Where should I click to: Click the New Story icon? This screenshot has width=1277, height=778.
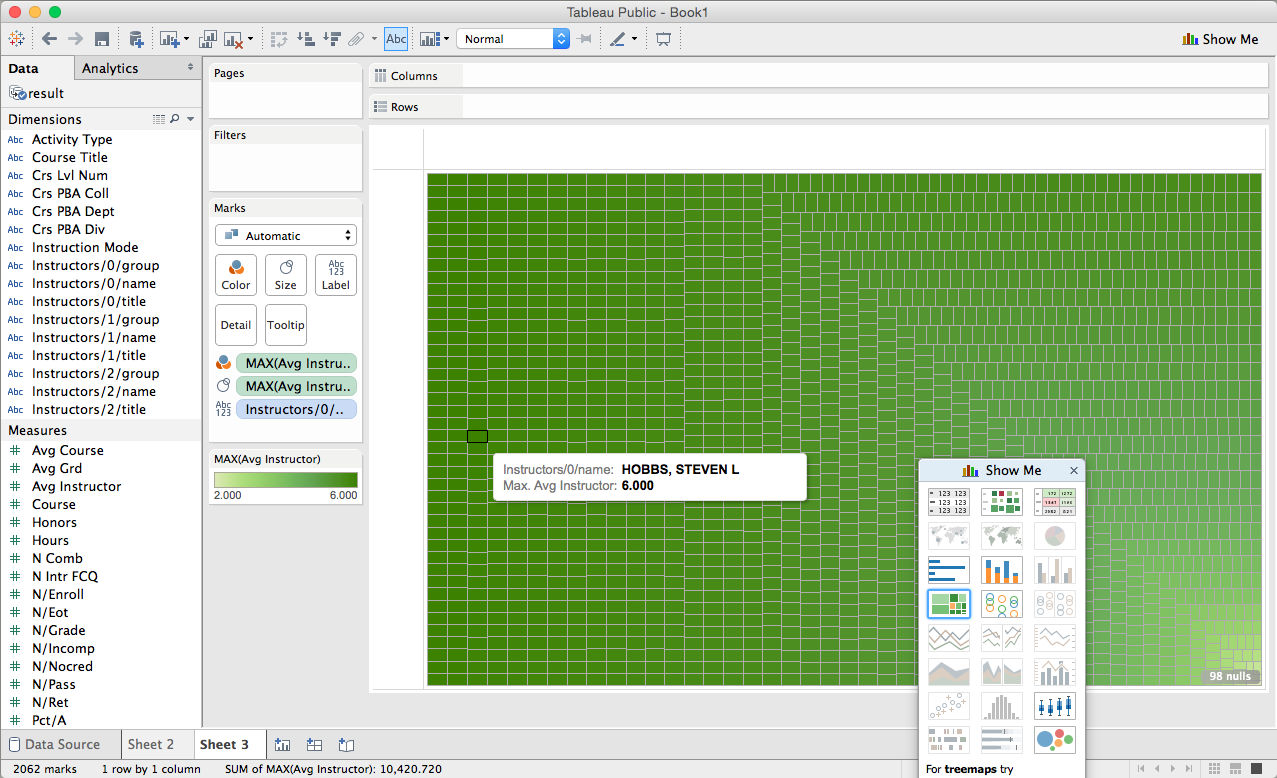coord(346,744)
